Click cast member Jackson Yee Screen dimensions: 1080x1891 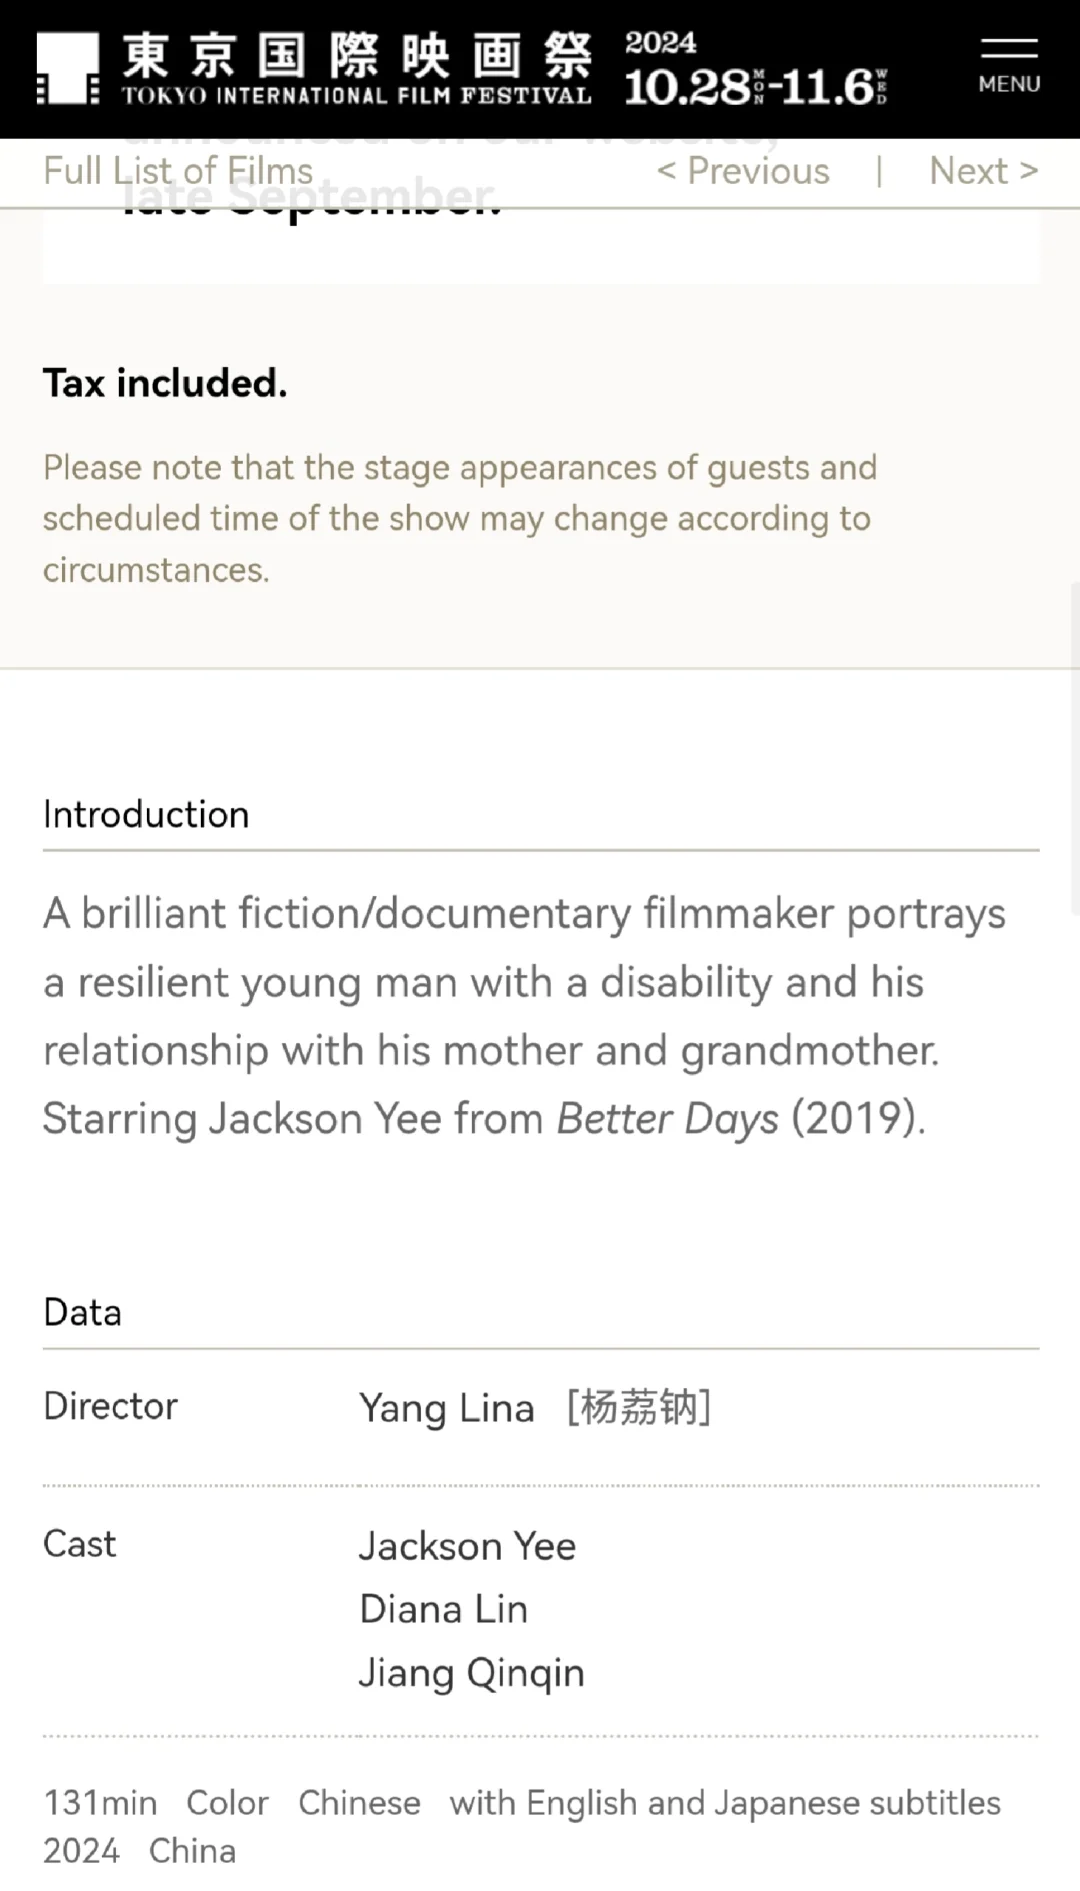coord(467,1547)
